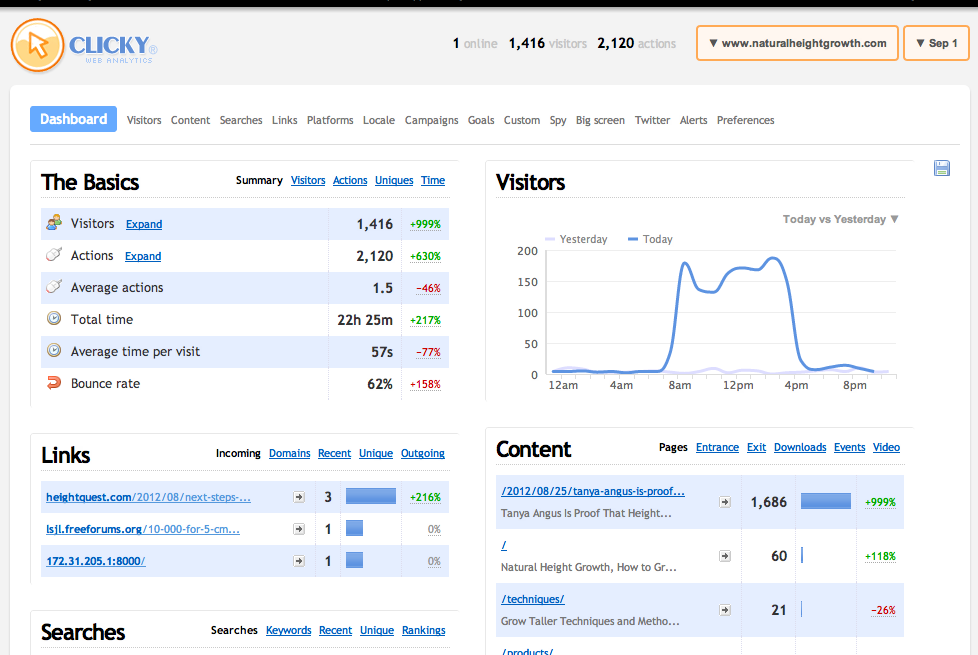Screen dimensions: 978x655
Task: Open the Alerts navigation tab
Action: [x=694, y=120]
